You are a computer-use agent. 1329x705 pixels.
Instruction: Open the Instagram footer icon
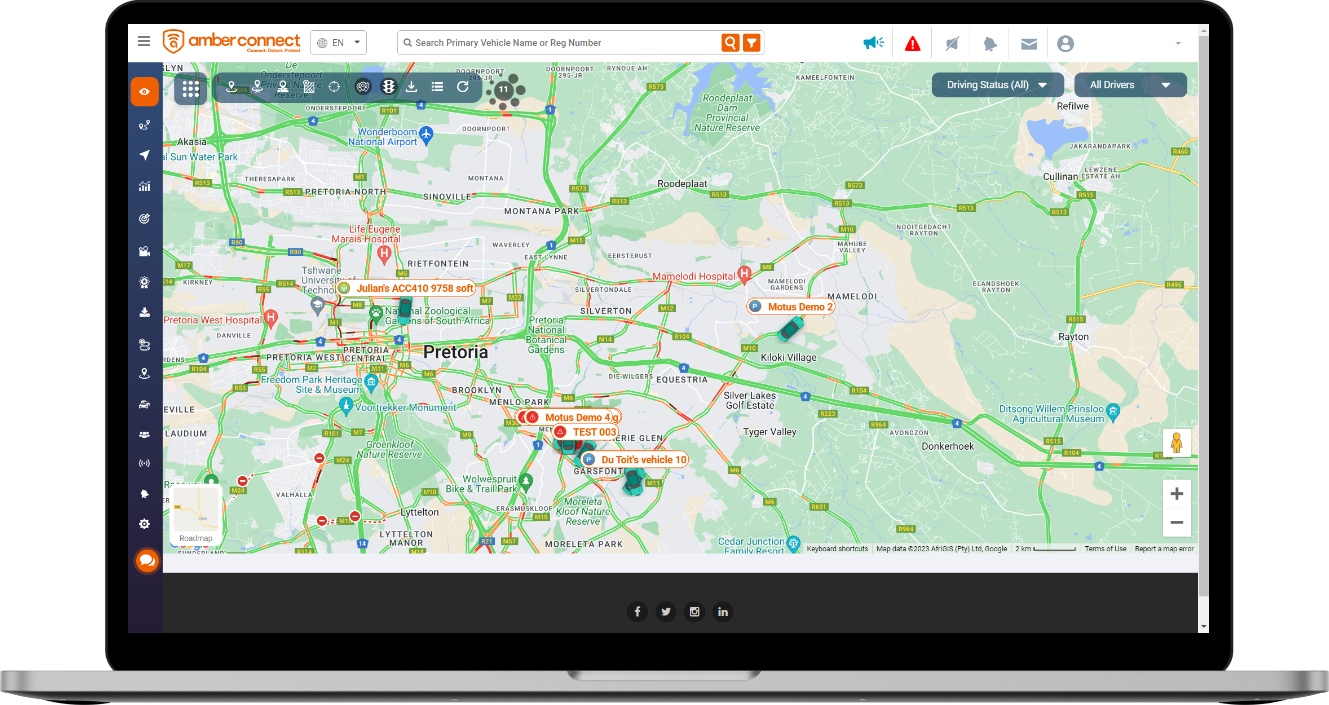[694, 612]
